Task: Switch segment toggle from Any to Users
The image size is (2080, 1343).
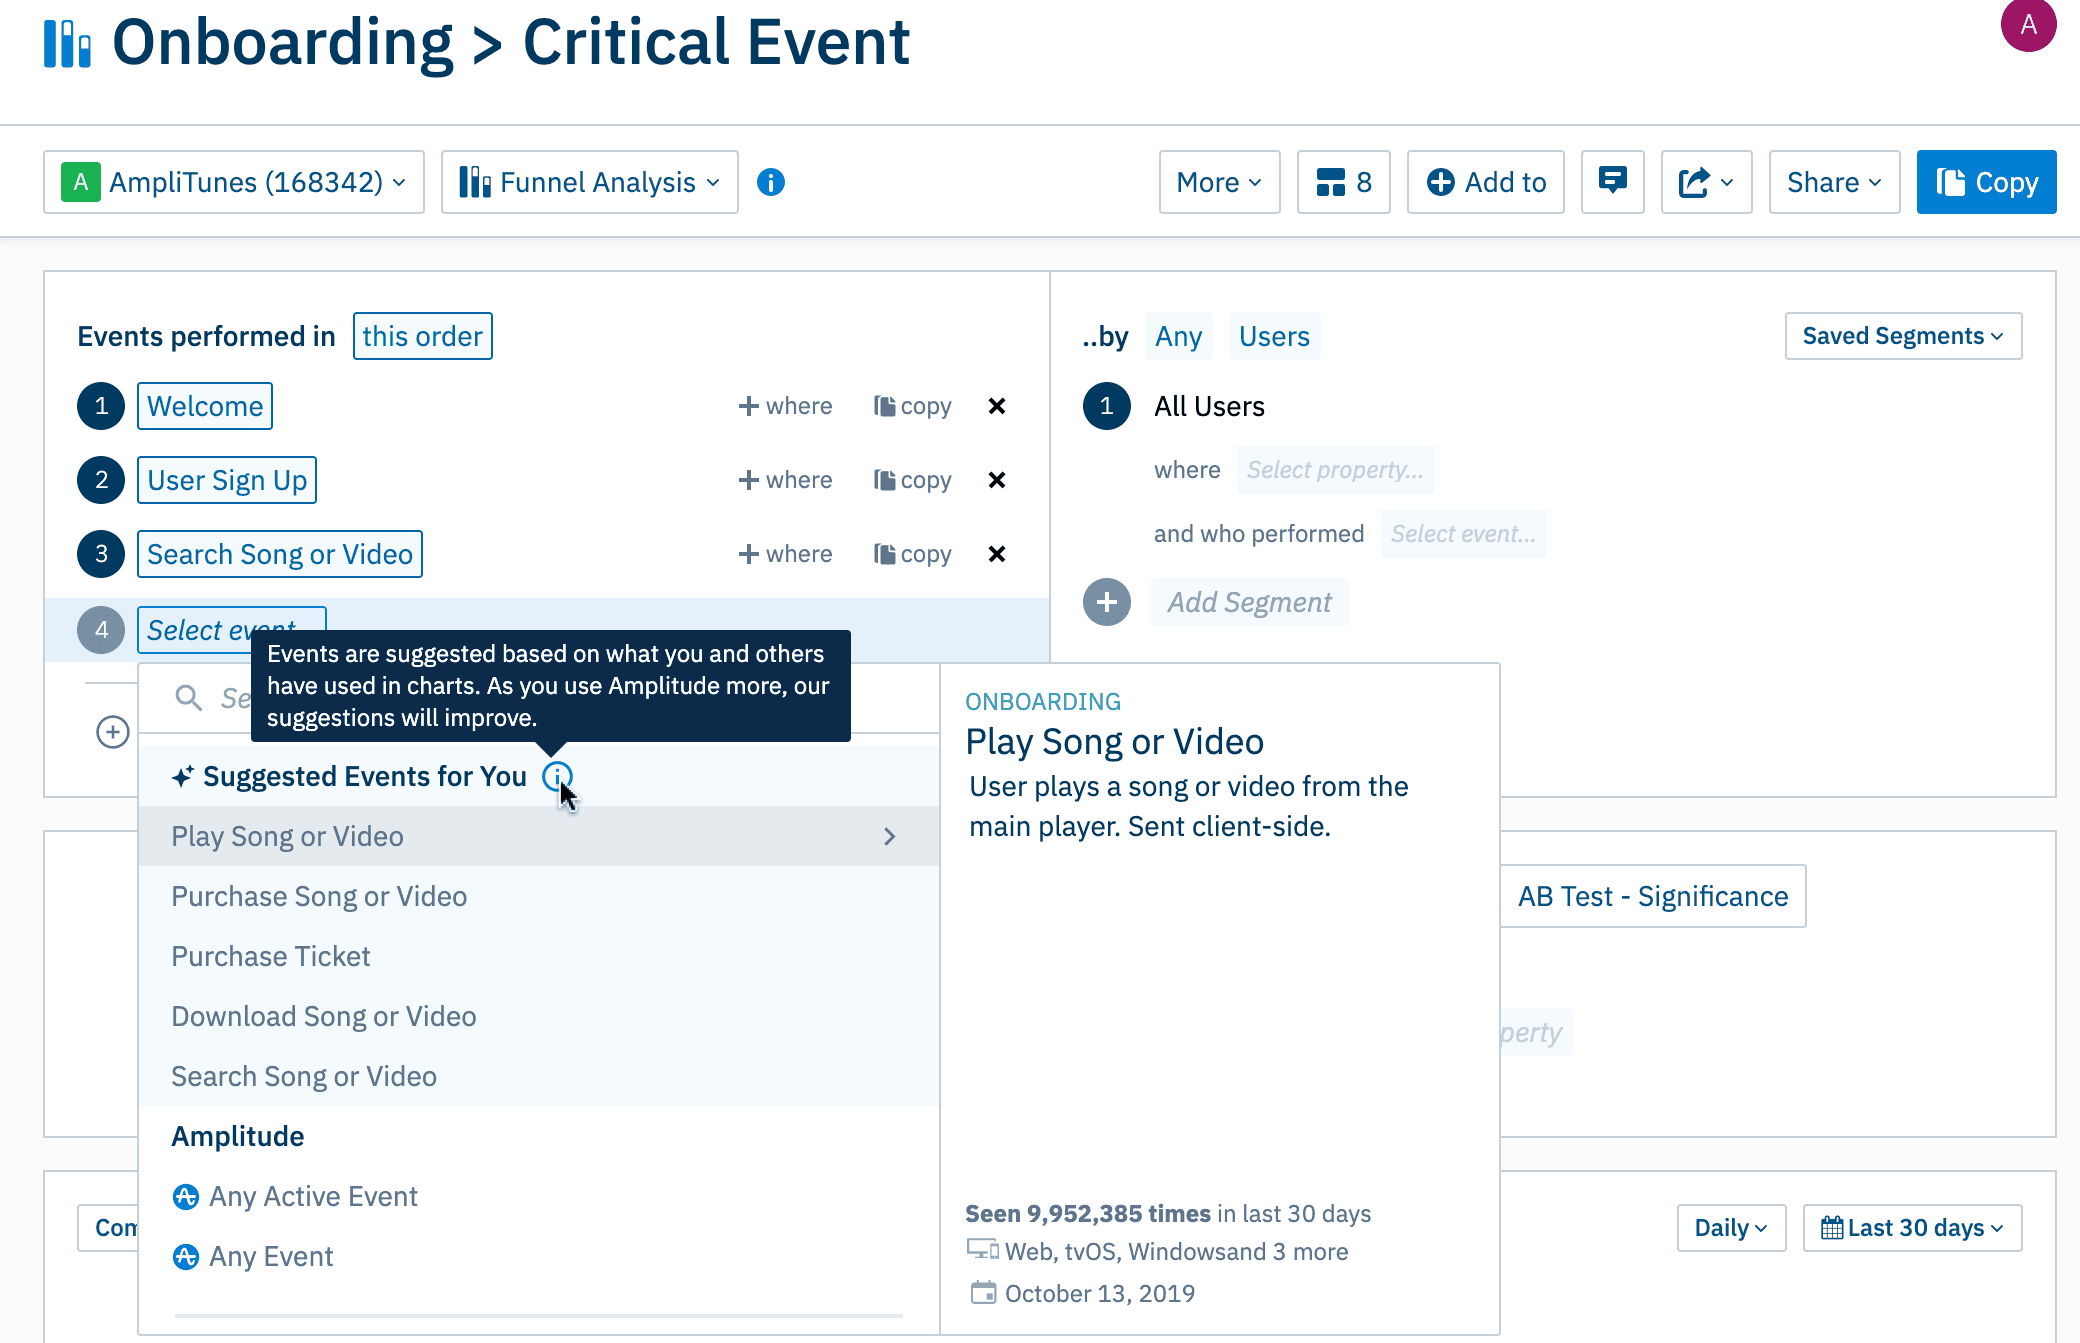Action: click(x=1274, y=336)
